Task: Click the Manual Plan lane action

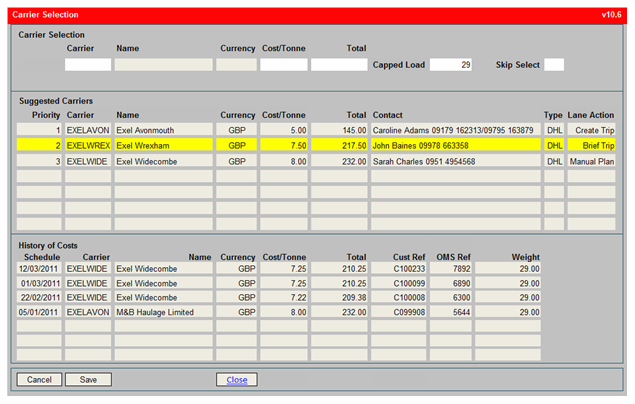Action: [x=591, y=162]
